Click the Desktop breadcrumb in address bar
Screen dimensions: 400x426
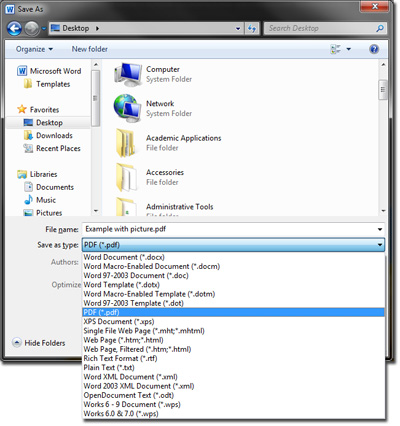(x=76, y=28)
